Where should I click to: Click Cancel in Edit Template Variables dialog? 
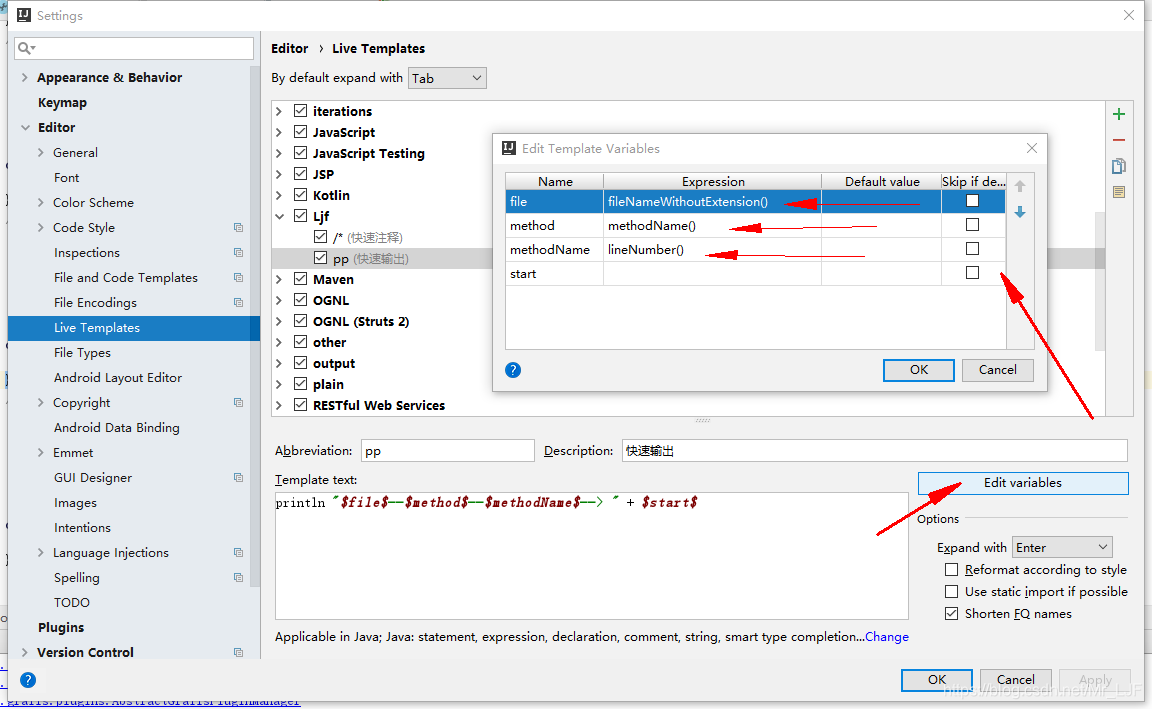(x=997, y=370)
